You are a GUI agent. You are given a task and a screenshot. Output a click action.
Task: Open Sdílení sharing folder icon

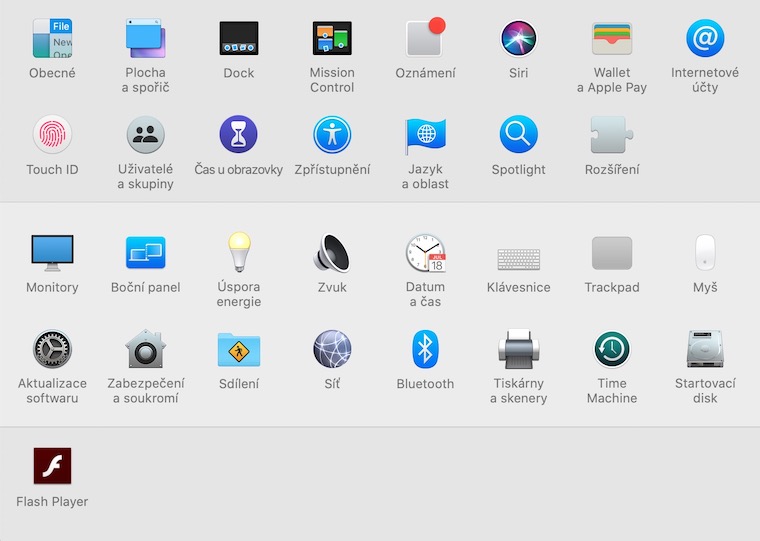(238, 350)
